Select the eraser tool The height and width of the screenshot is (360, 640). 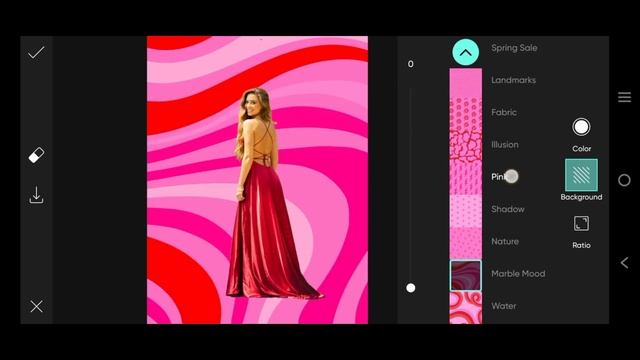pyautogui.click(x=36, y=156)
